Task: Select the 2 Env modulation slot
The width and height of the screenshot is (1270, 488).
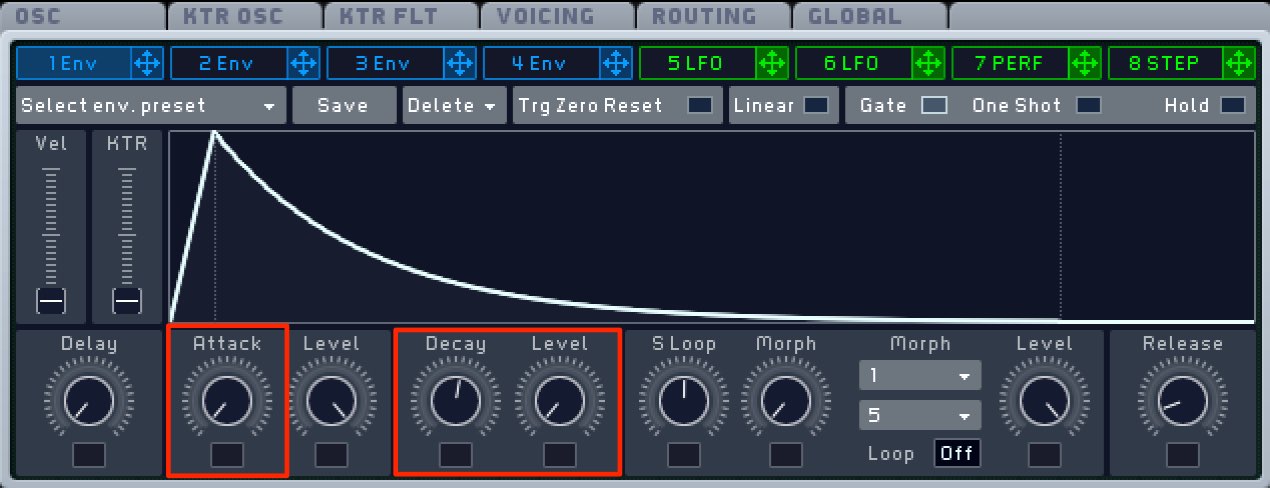Action: pos(229,64)
